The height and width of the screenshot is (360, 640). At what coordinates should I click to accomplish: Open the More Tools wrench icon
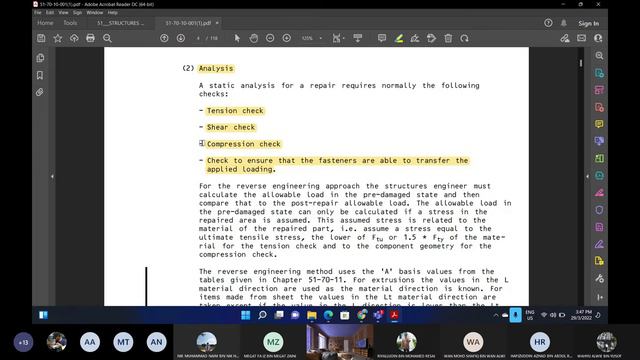pos(599,279)
